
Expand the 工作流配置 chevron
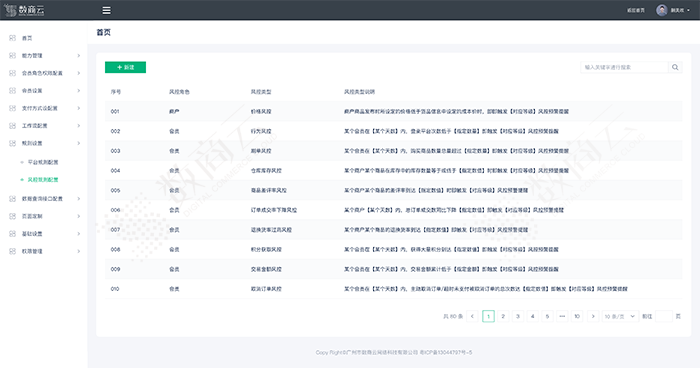click(79, 125)
